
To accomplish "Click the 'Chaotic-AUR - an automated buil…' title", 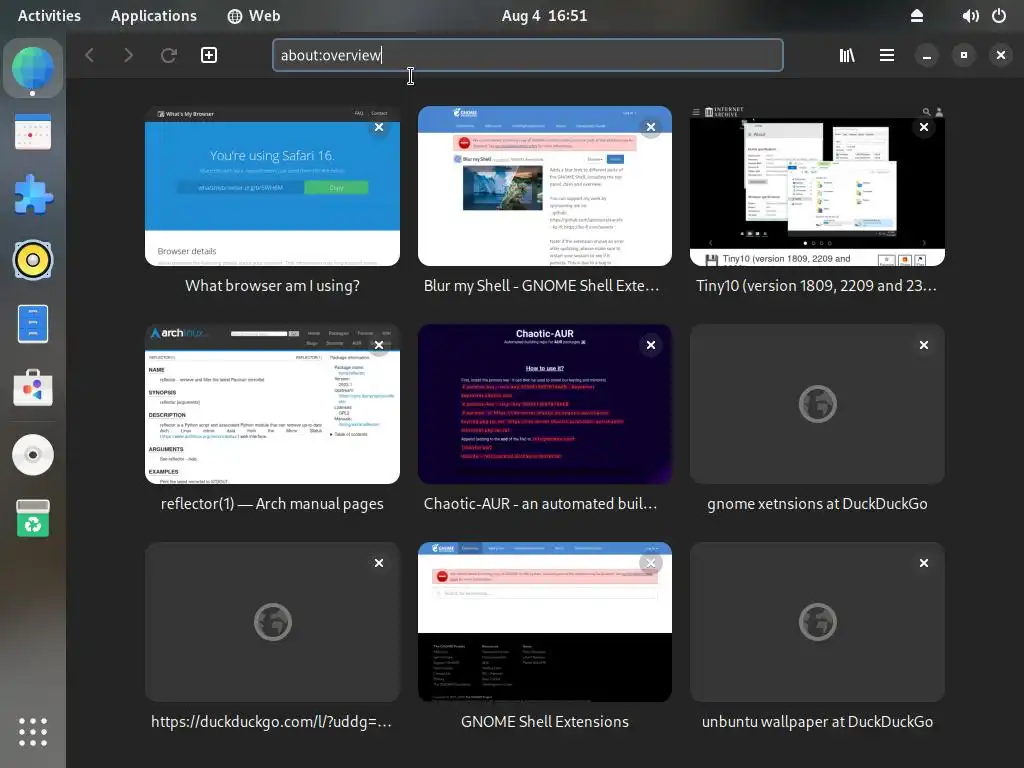I will [541, 504].
